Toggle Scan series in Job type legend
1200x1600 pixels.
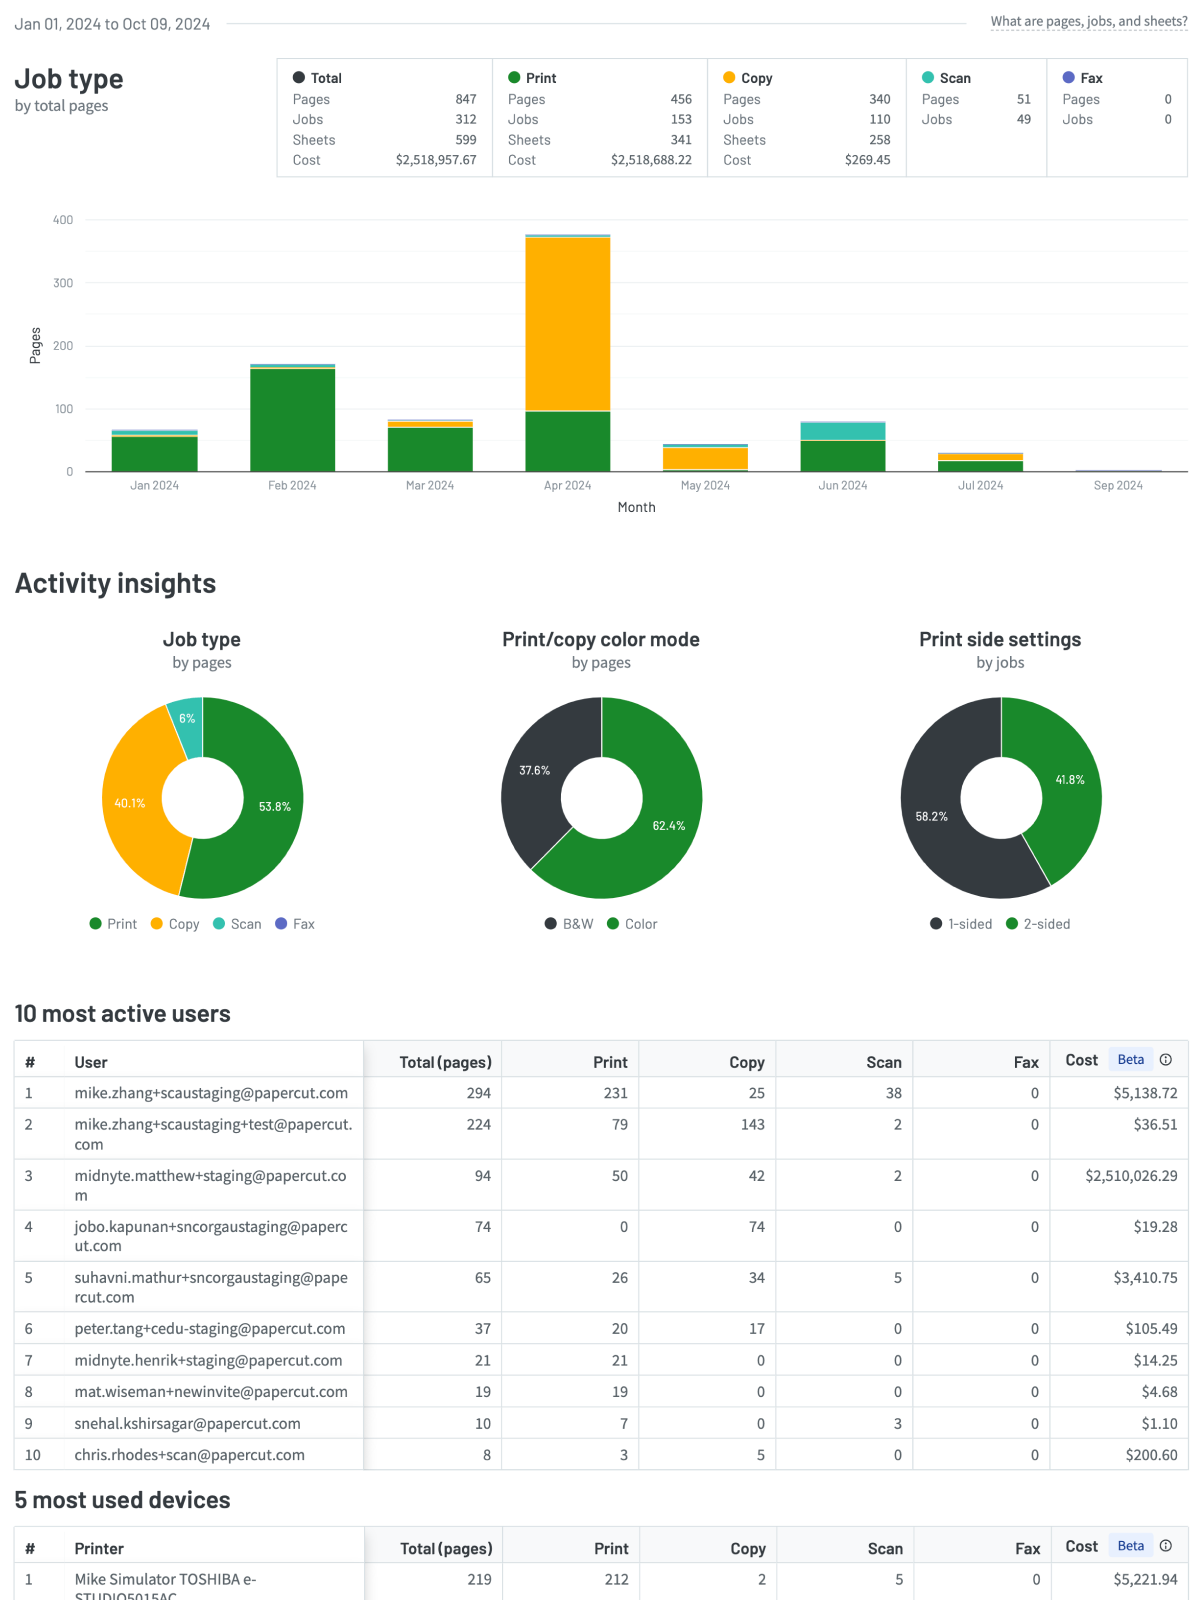tap(237, 924)
